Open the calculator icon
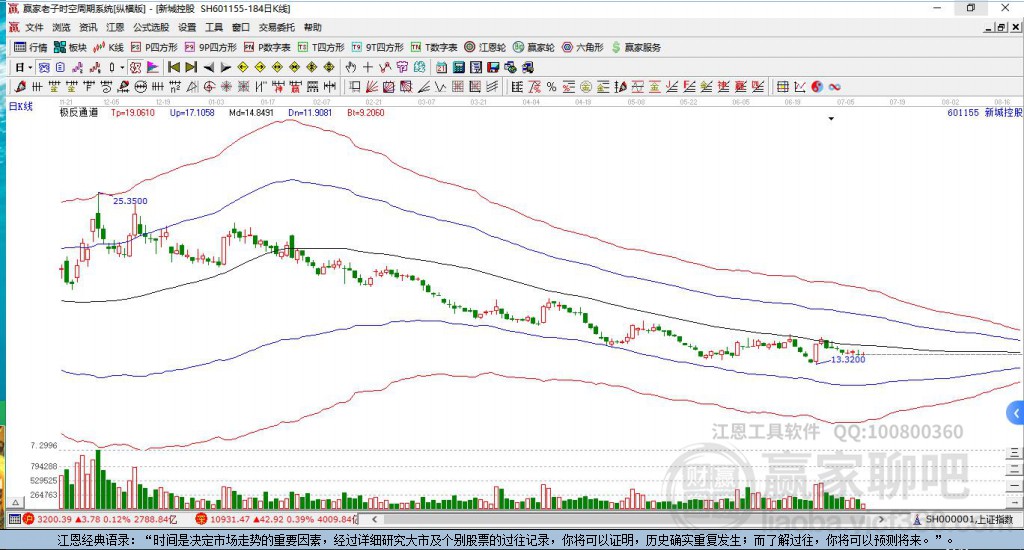The width and height of the screenshot is (1024, 550). click(458, 67)
